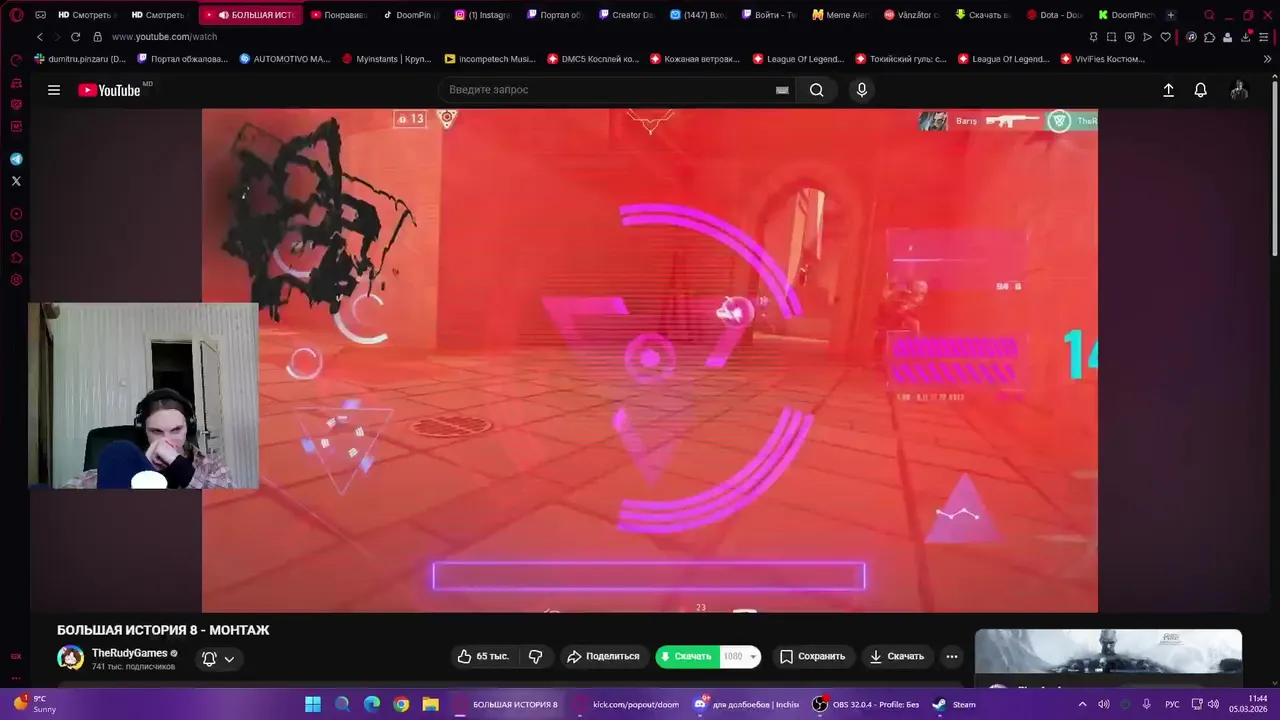Open File Explorer from the taskbar
The height and width of the screenshot is (720, 1280).
pos(430,704)
